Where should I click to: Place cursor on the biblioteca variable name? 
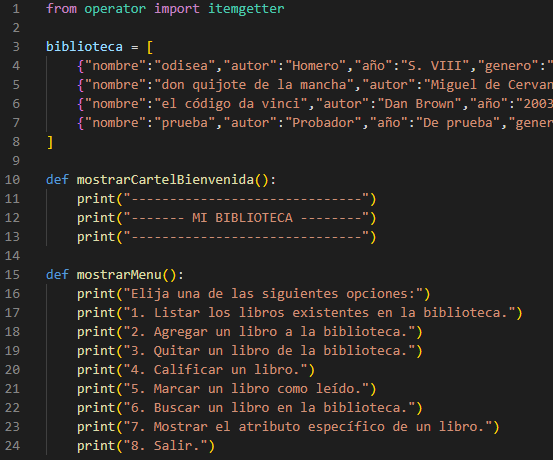click(84, 47)
